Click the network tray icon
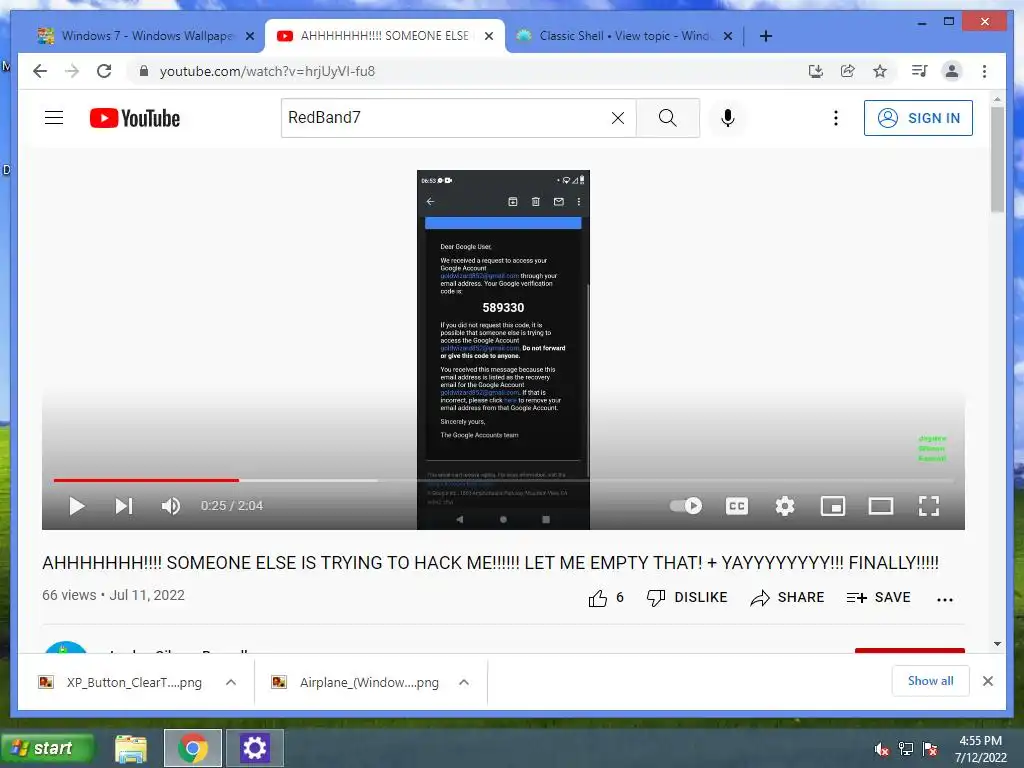1024x768 pixels. 906,749
